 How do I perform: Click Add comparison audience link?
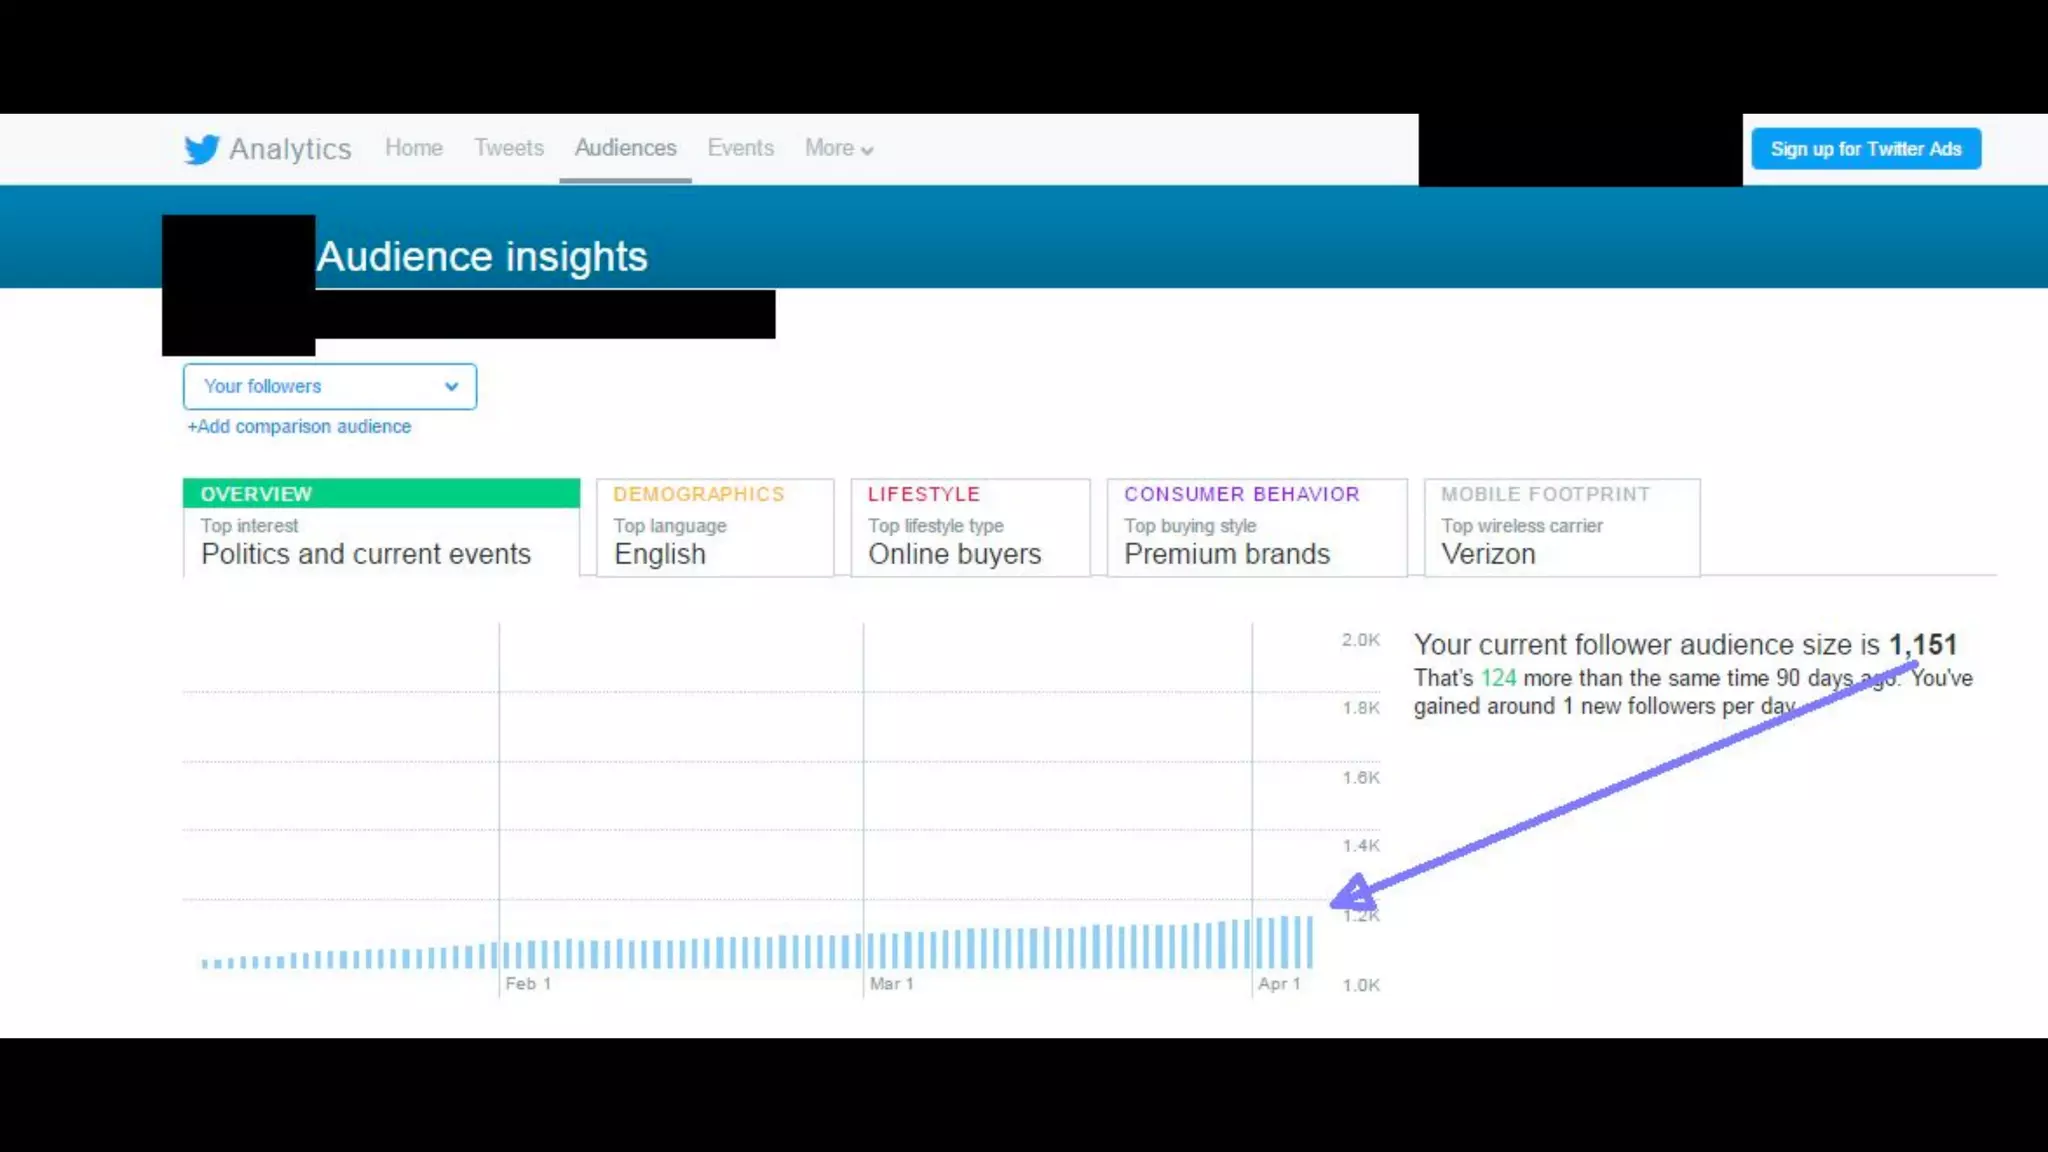click(x=299, y=427)
